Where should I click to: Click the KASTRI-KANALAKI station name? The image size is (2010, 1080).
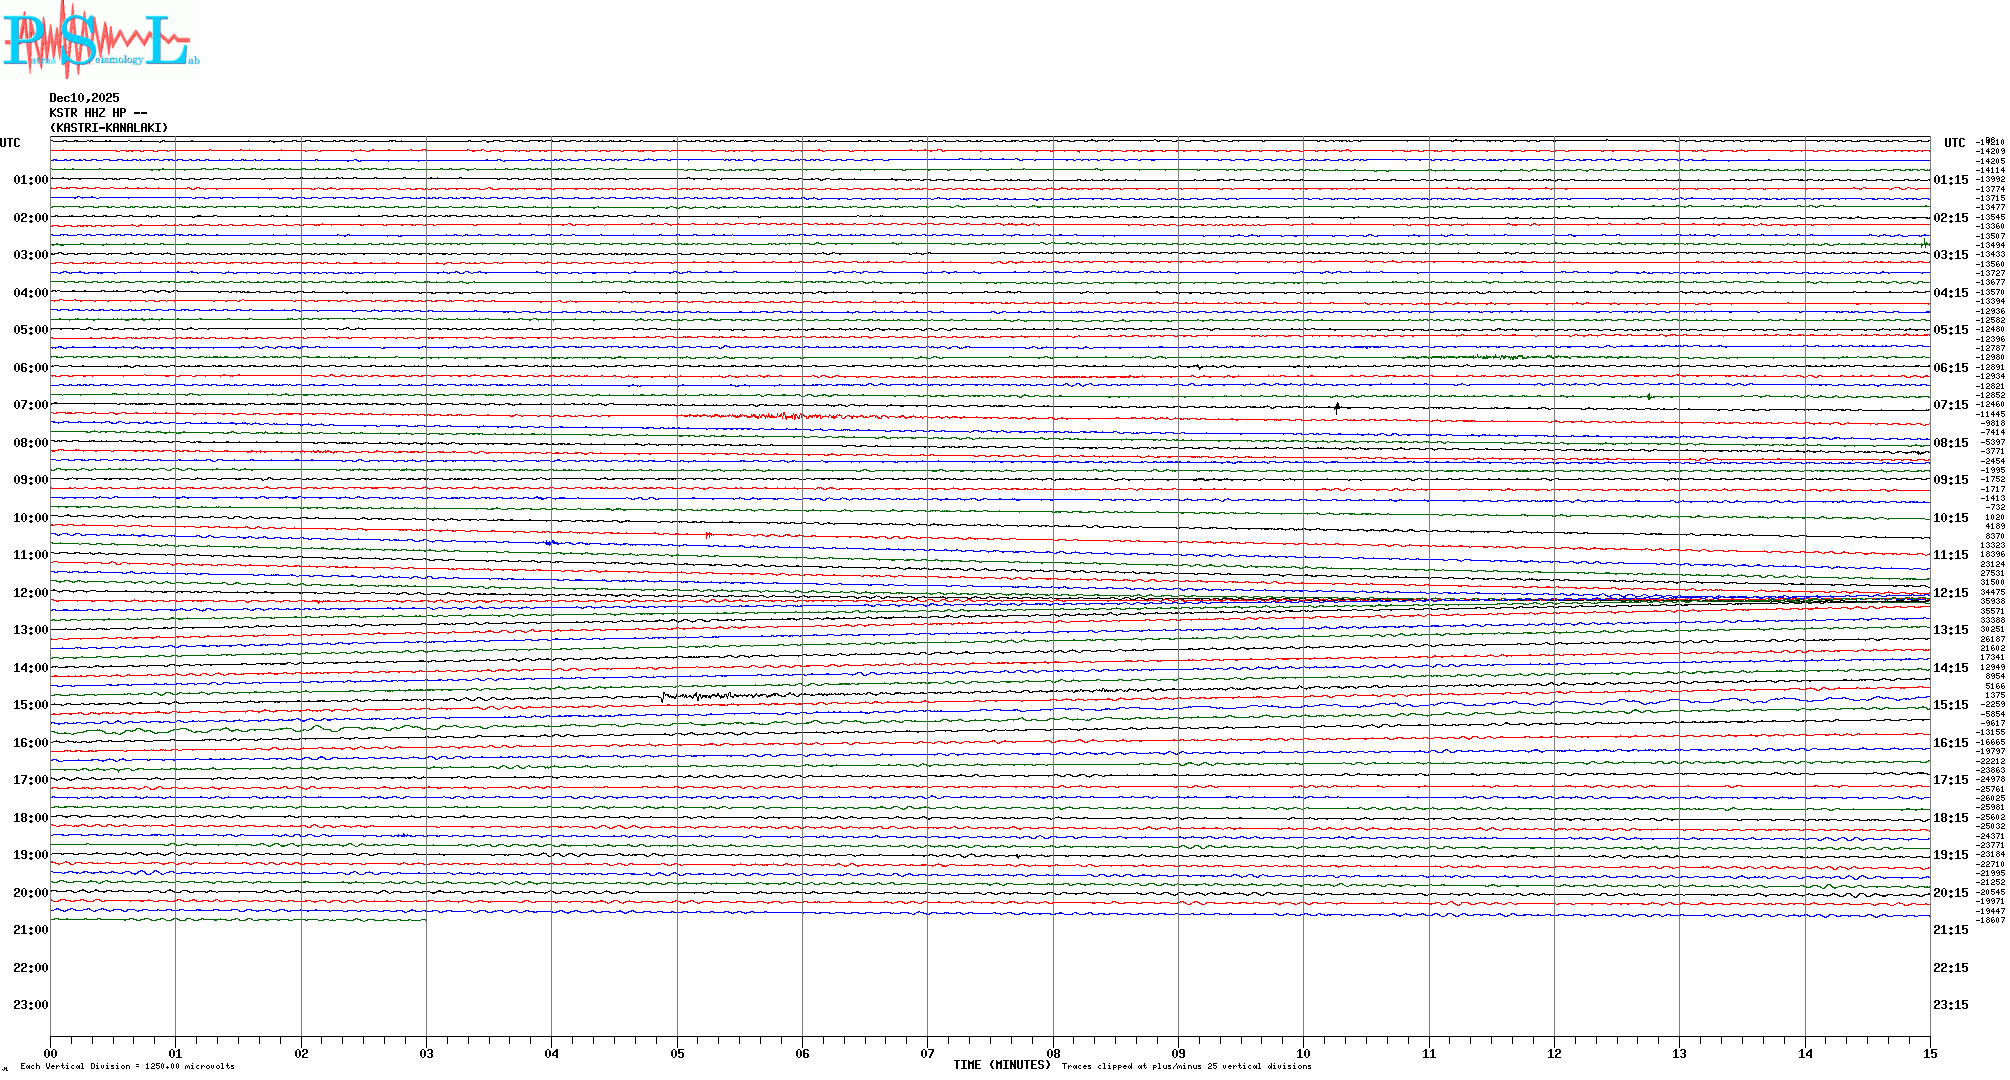click(108, 128)
